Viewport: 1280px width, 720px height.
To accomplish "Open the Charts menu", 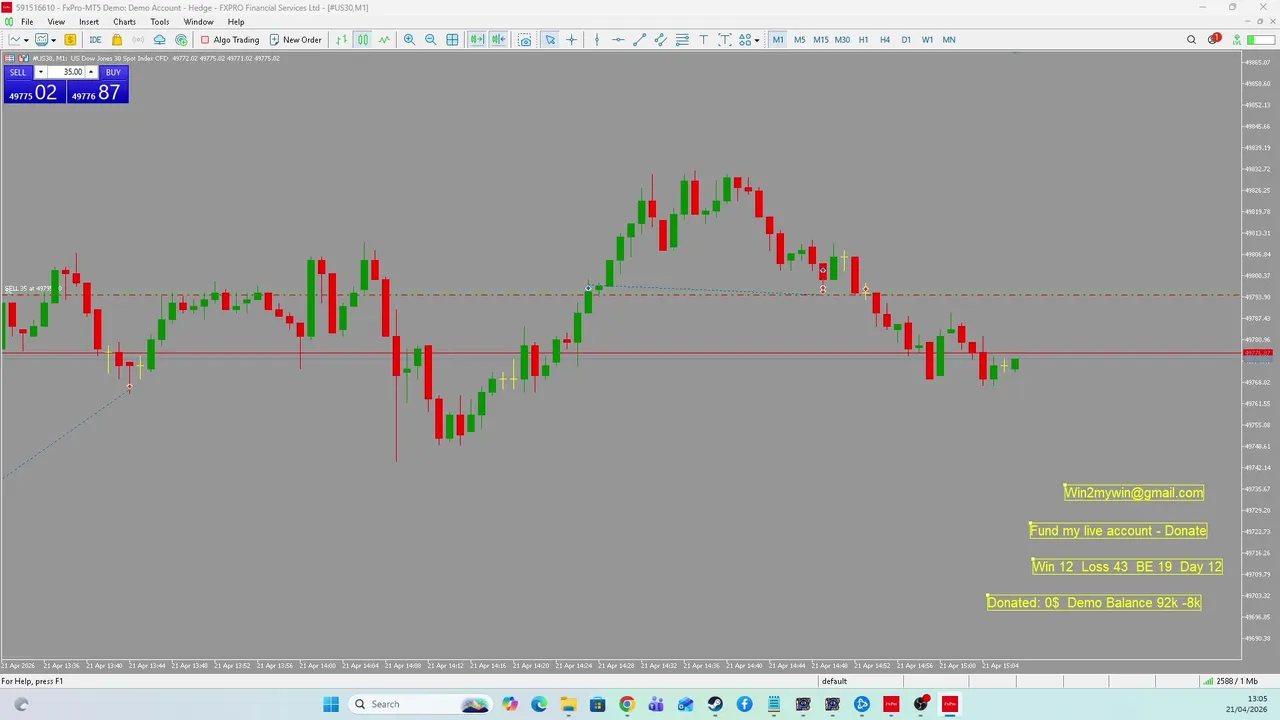I will point(124,22).
